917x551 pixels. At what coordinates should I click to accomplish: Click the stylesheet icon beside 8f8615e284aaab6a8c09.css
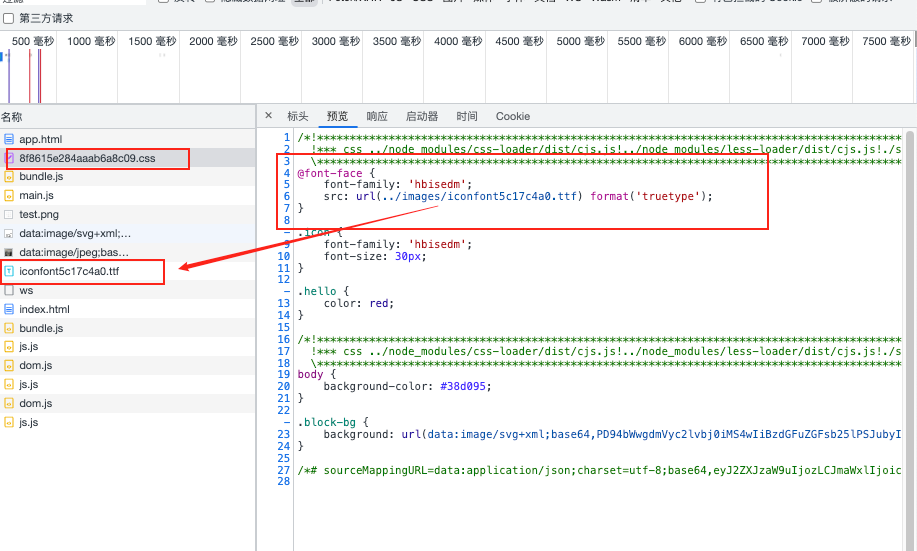[9, 158]
